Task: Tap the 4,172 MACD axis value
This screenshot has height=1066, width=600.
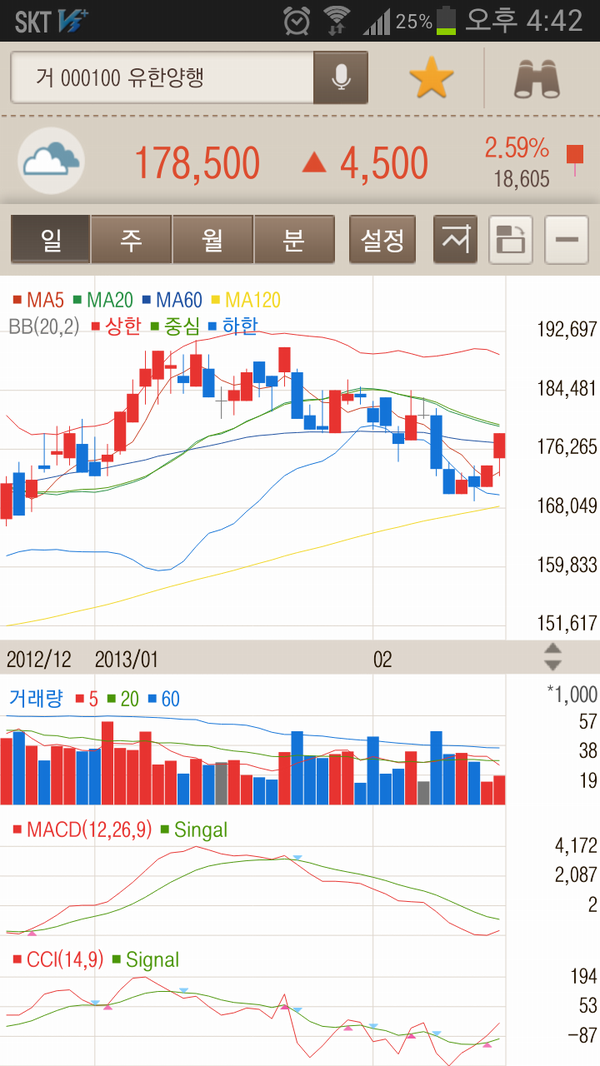Action: point(576,846)
